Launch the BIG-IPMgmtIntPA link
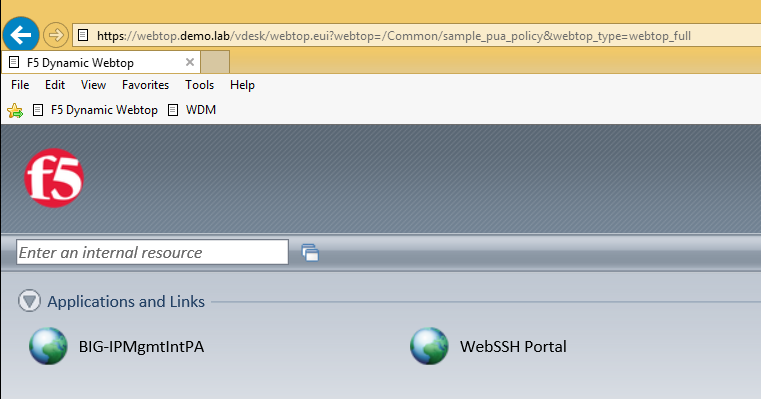Image resolution: width=761 pixels, height=399 pixels. [x=141, y=347]
